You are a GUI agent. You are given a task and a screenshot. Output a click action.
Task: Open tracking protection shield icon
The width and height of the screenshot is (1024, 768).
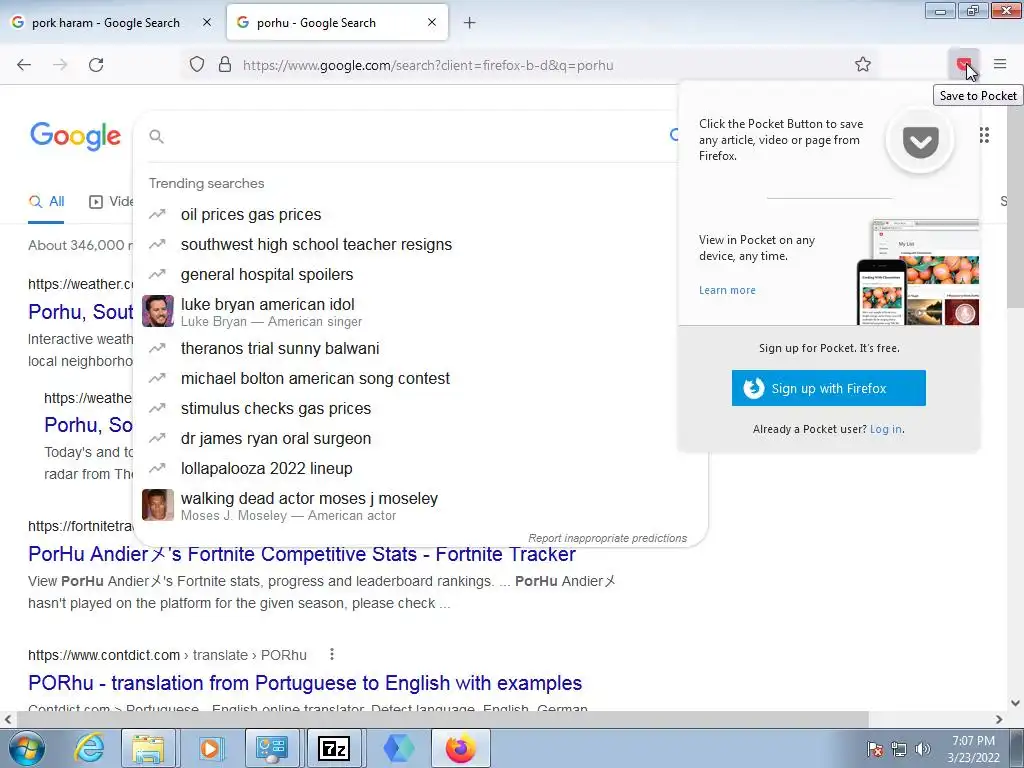(197, 65)
